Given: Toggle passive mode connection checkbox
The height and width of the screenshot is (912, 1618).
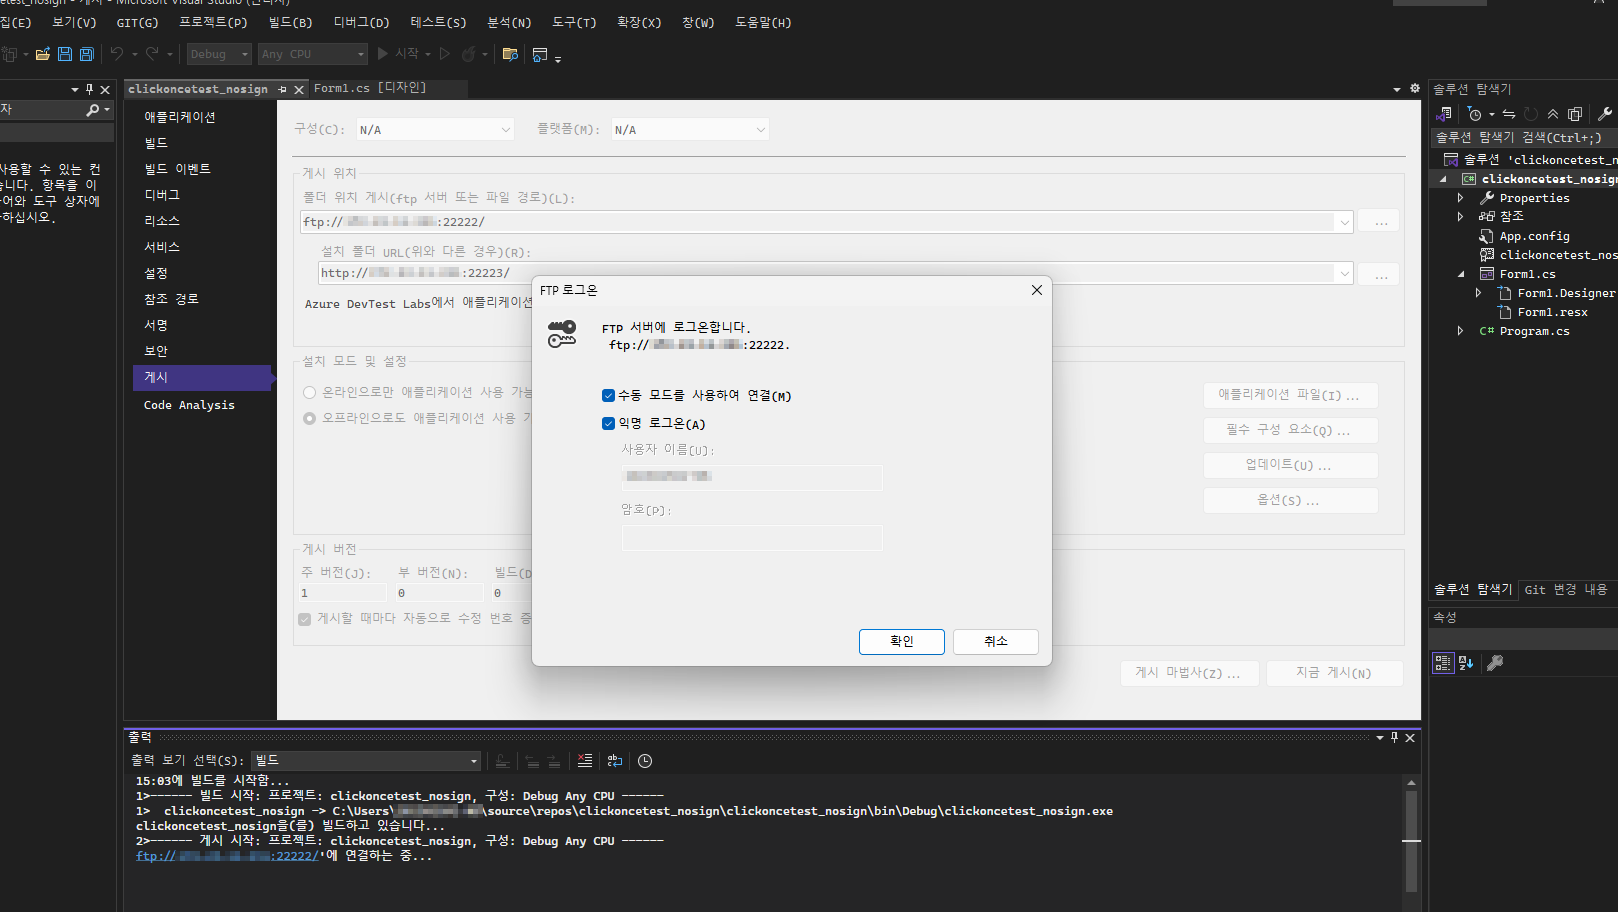Looking at the screenshot, I should [608, 396].
